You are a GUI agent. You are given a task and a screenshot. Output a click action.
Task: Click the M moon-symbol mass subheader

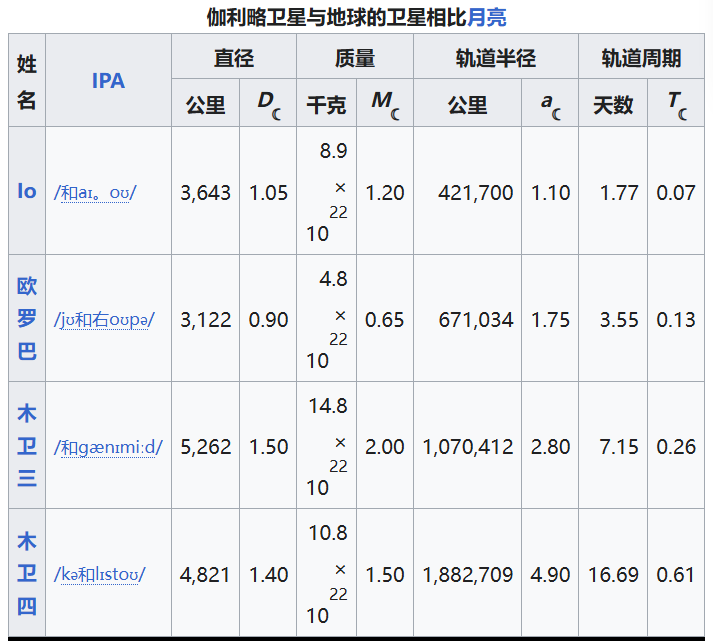point(385,104)
